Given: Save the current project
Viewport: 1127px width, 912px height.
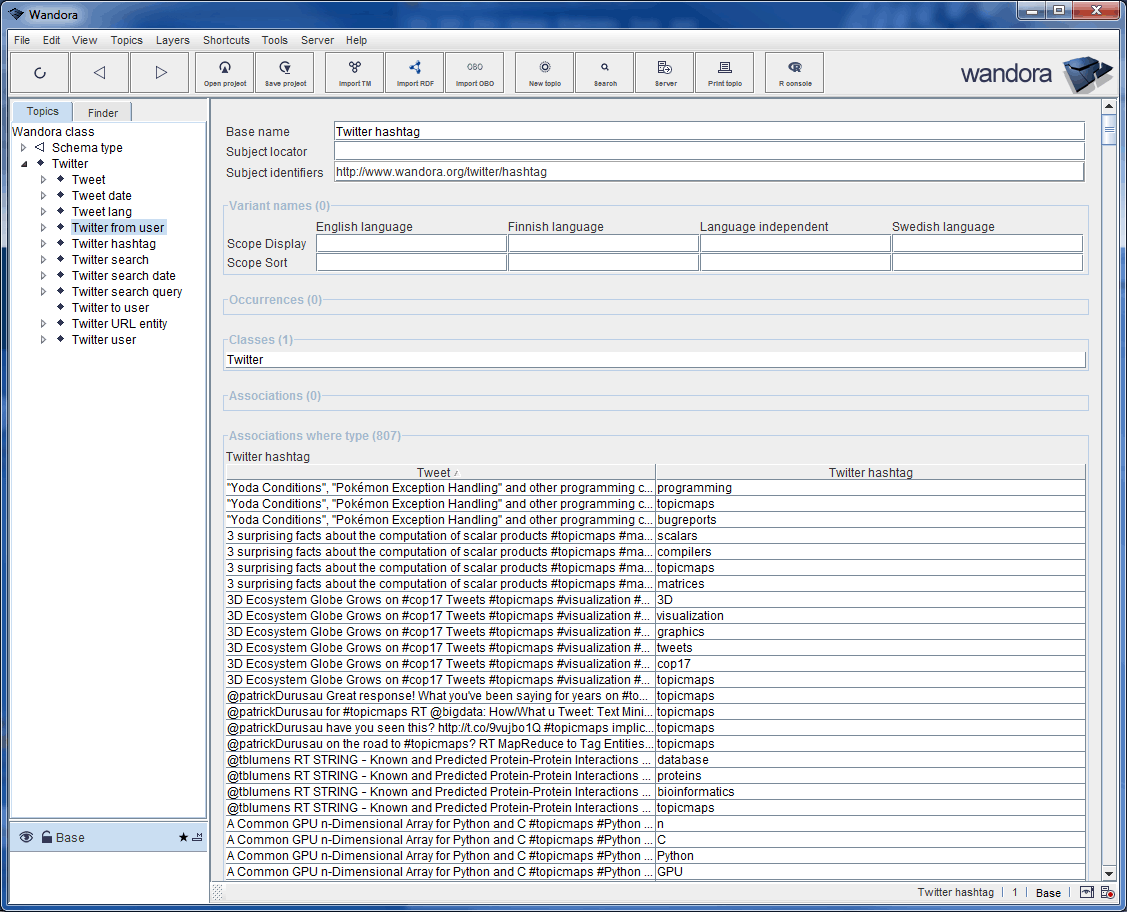Looking at the screenshot, I should 286,72.
